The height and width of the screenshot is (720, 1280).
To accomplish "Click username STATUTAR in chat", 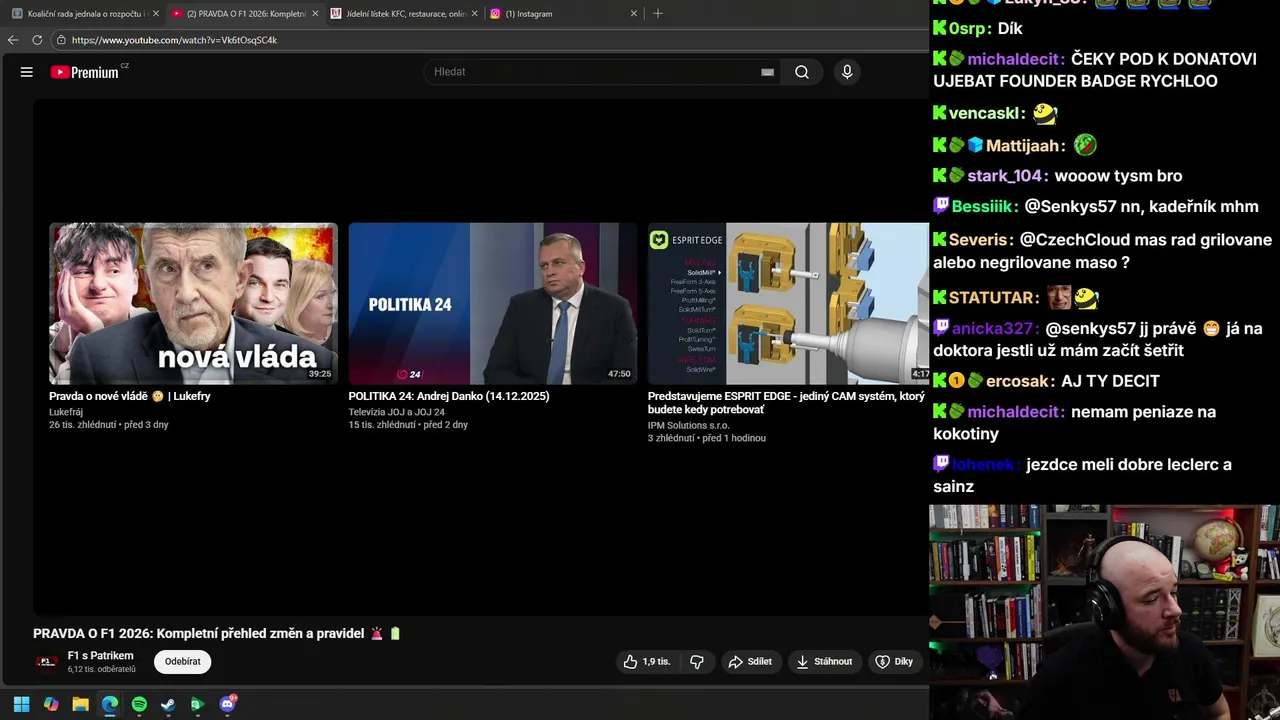I will (994, 298).
